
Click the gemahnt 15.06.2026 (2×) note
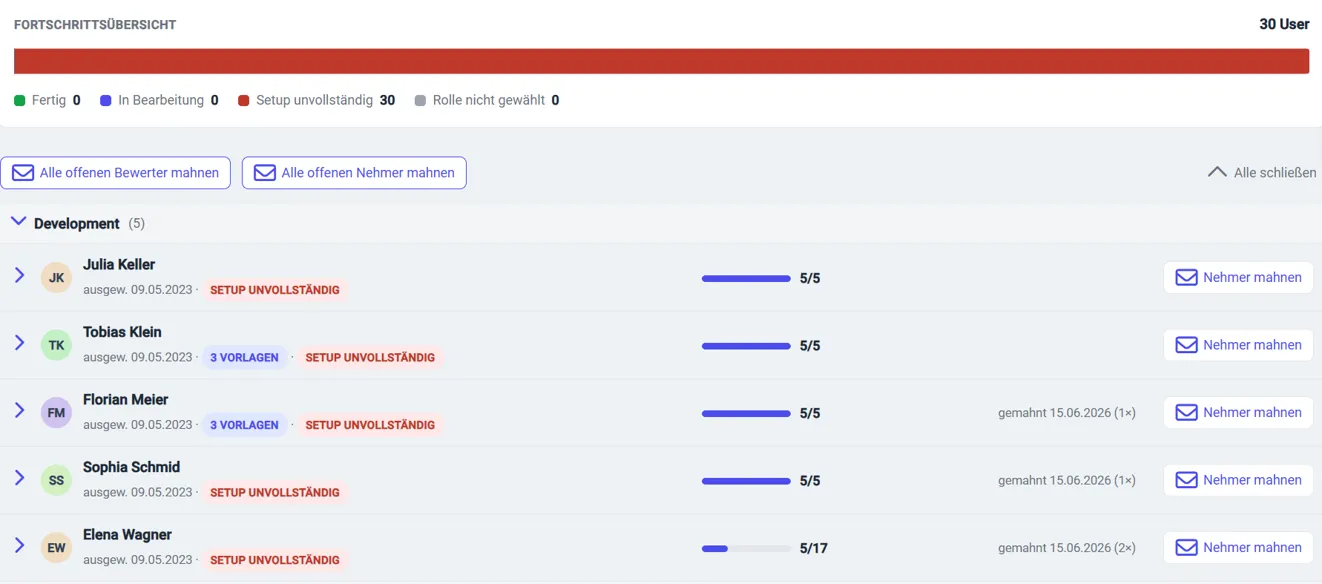point(1067,548)
